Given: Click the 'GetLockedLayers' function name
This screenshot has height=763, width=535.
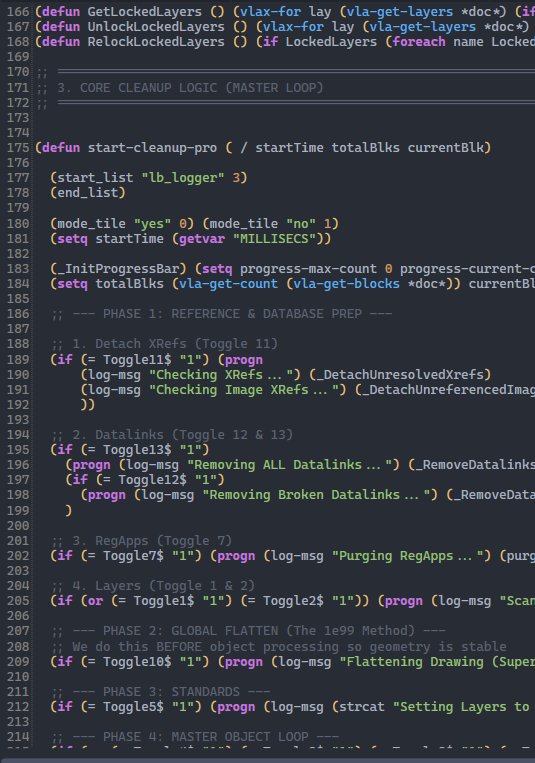Looking at the screenshot, I should [x=145, y=12].
